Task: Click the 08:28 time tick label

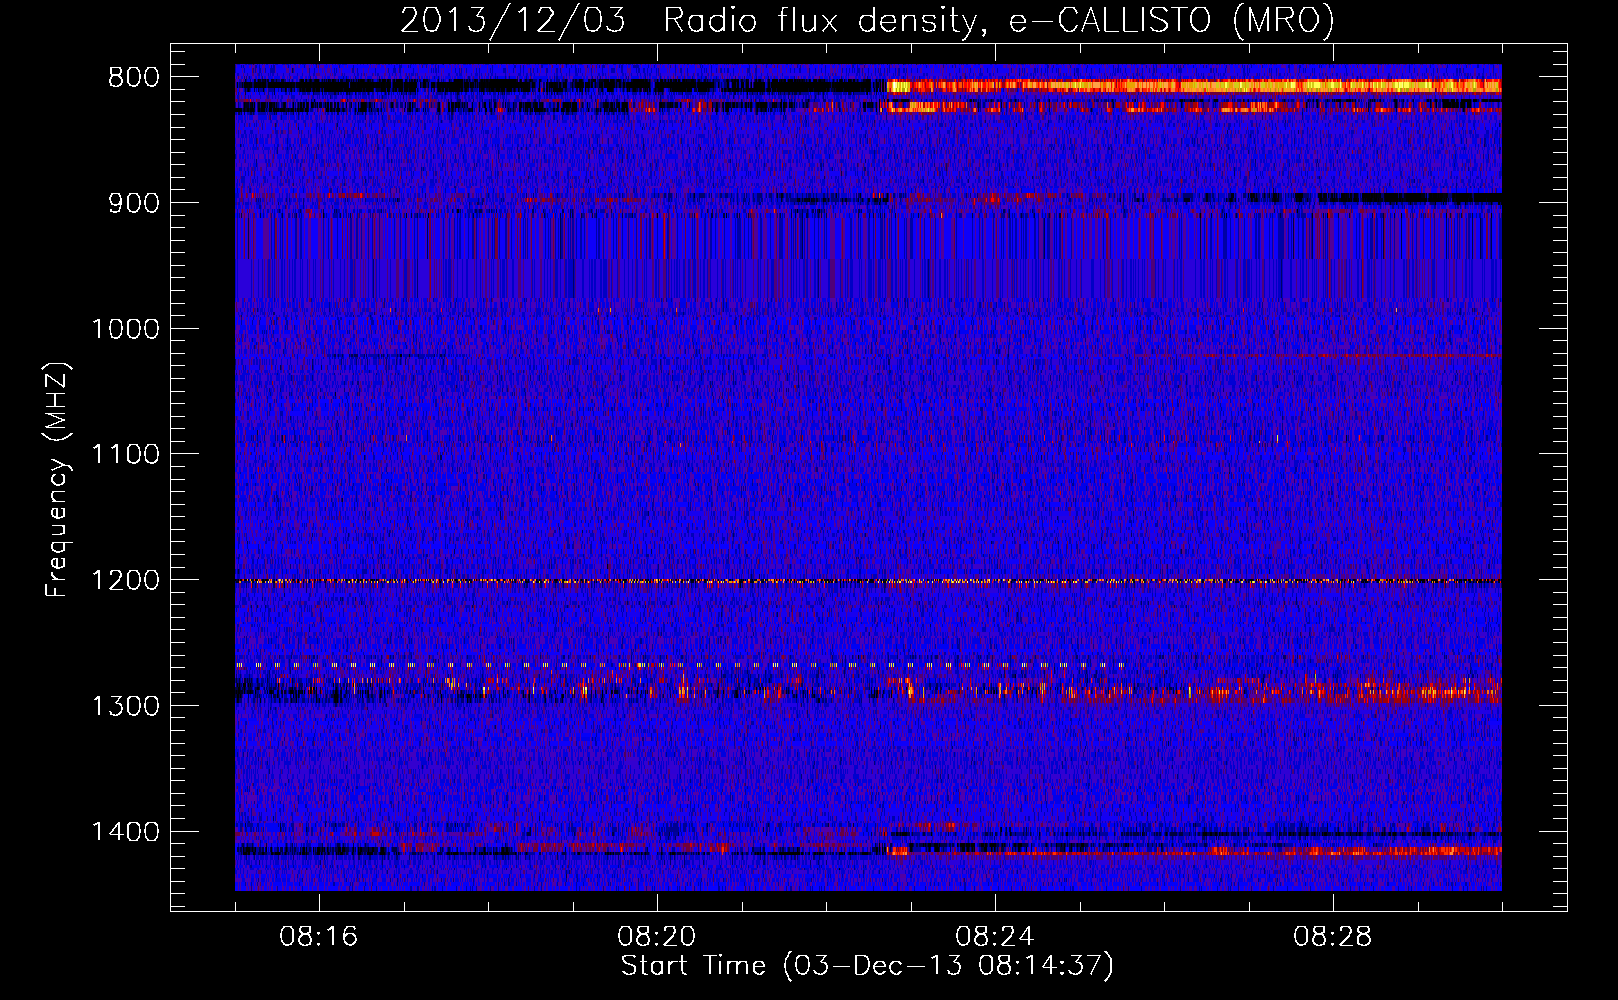Action: 1333,937
